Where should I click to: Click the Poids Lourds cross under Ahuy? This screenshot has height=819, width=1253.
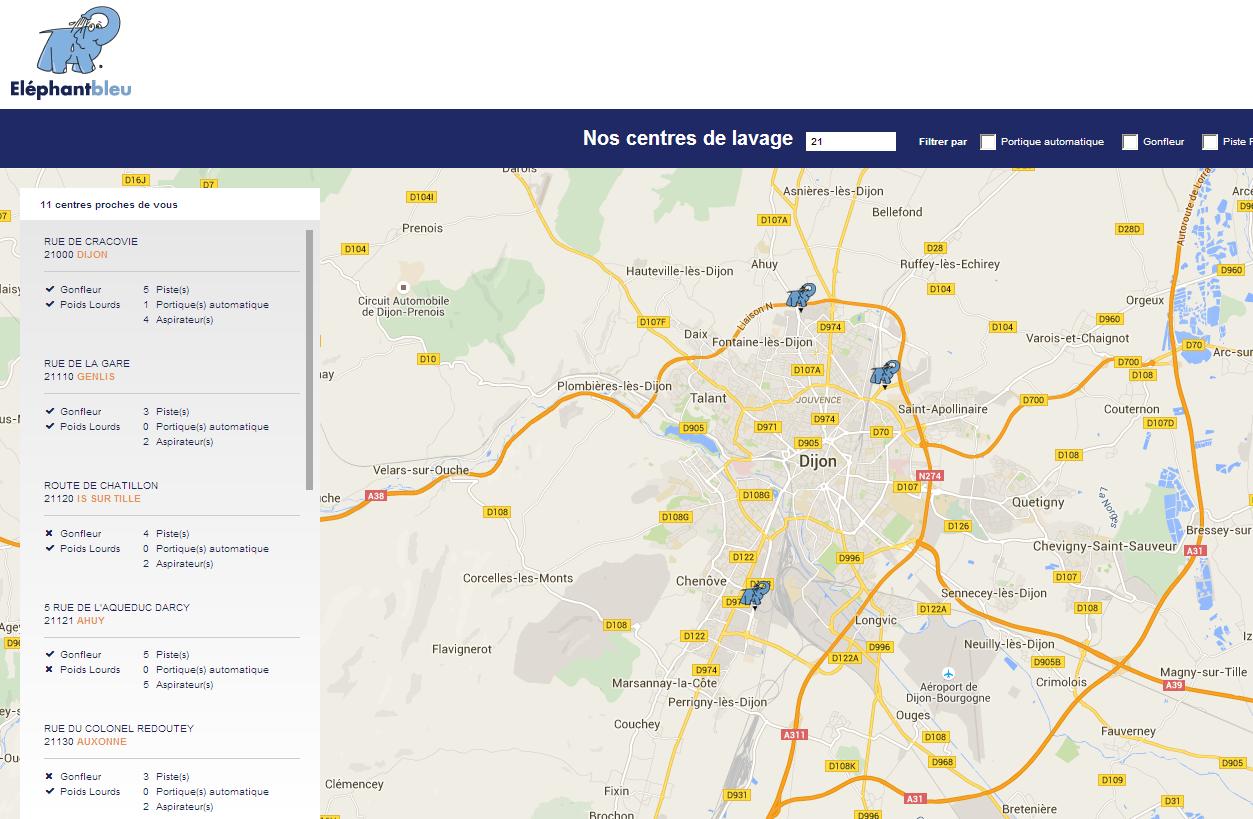(x=49, y=669)
